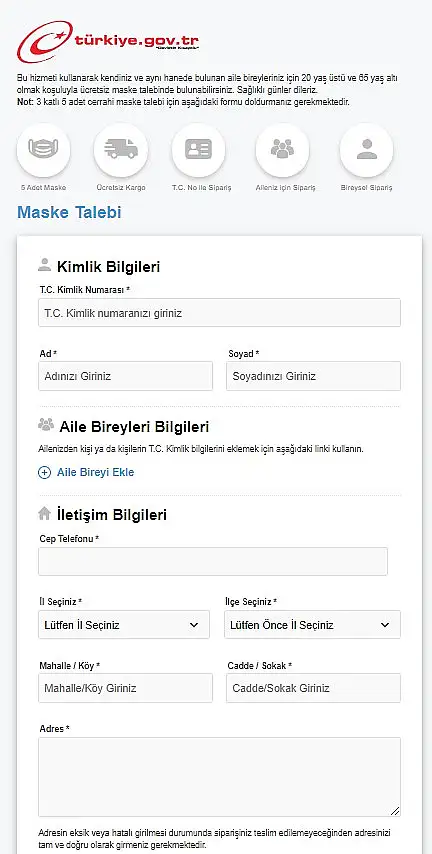Click the person icon beside Kimlik Bilgileri
Viewport: 432px width, 854px height.
coord(44,265)
